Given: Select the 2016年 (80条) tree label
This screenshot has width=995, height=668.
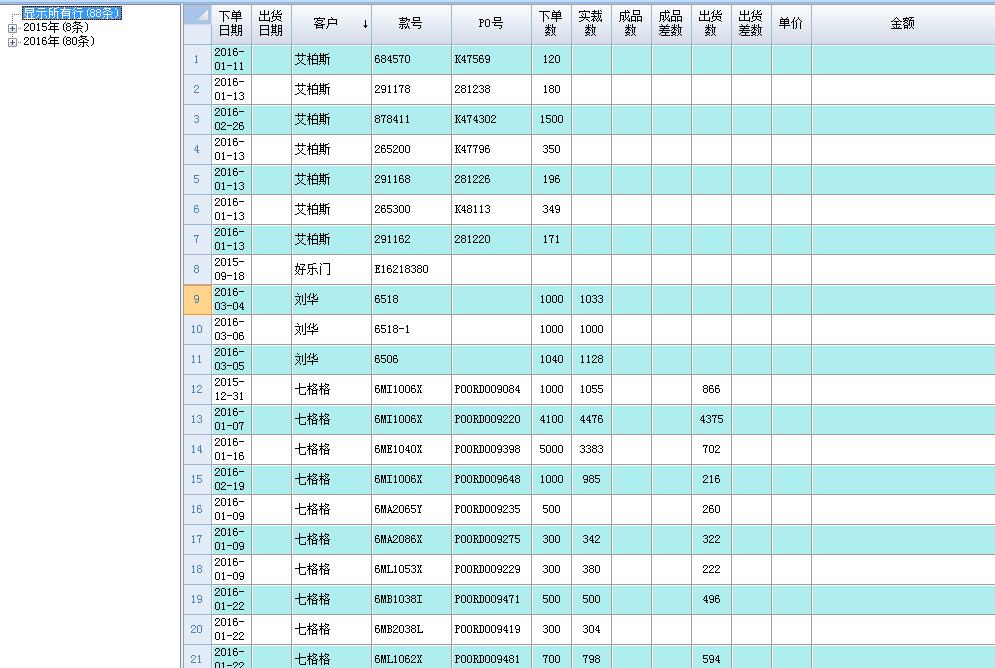Looking at the screenshot, I should (x=59, y=41).
